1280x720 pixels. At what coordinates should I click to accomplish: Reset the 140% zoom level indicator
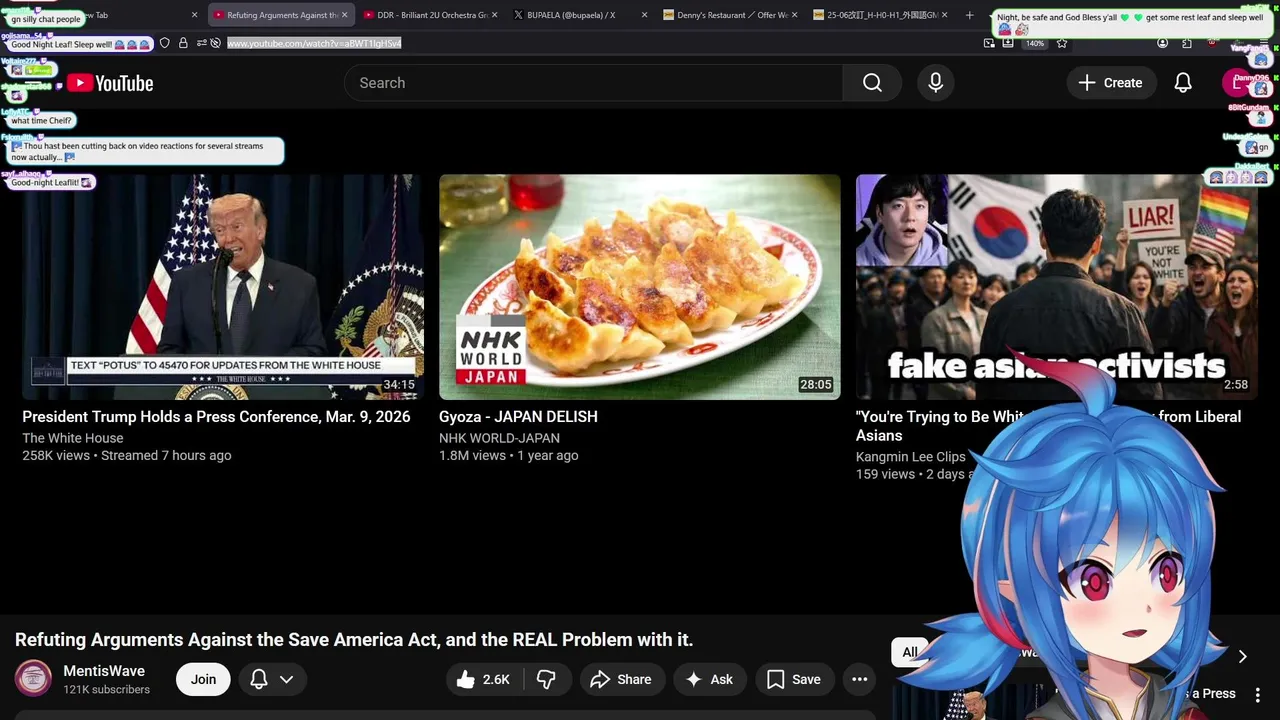1035,43
